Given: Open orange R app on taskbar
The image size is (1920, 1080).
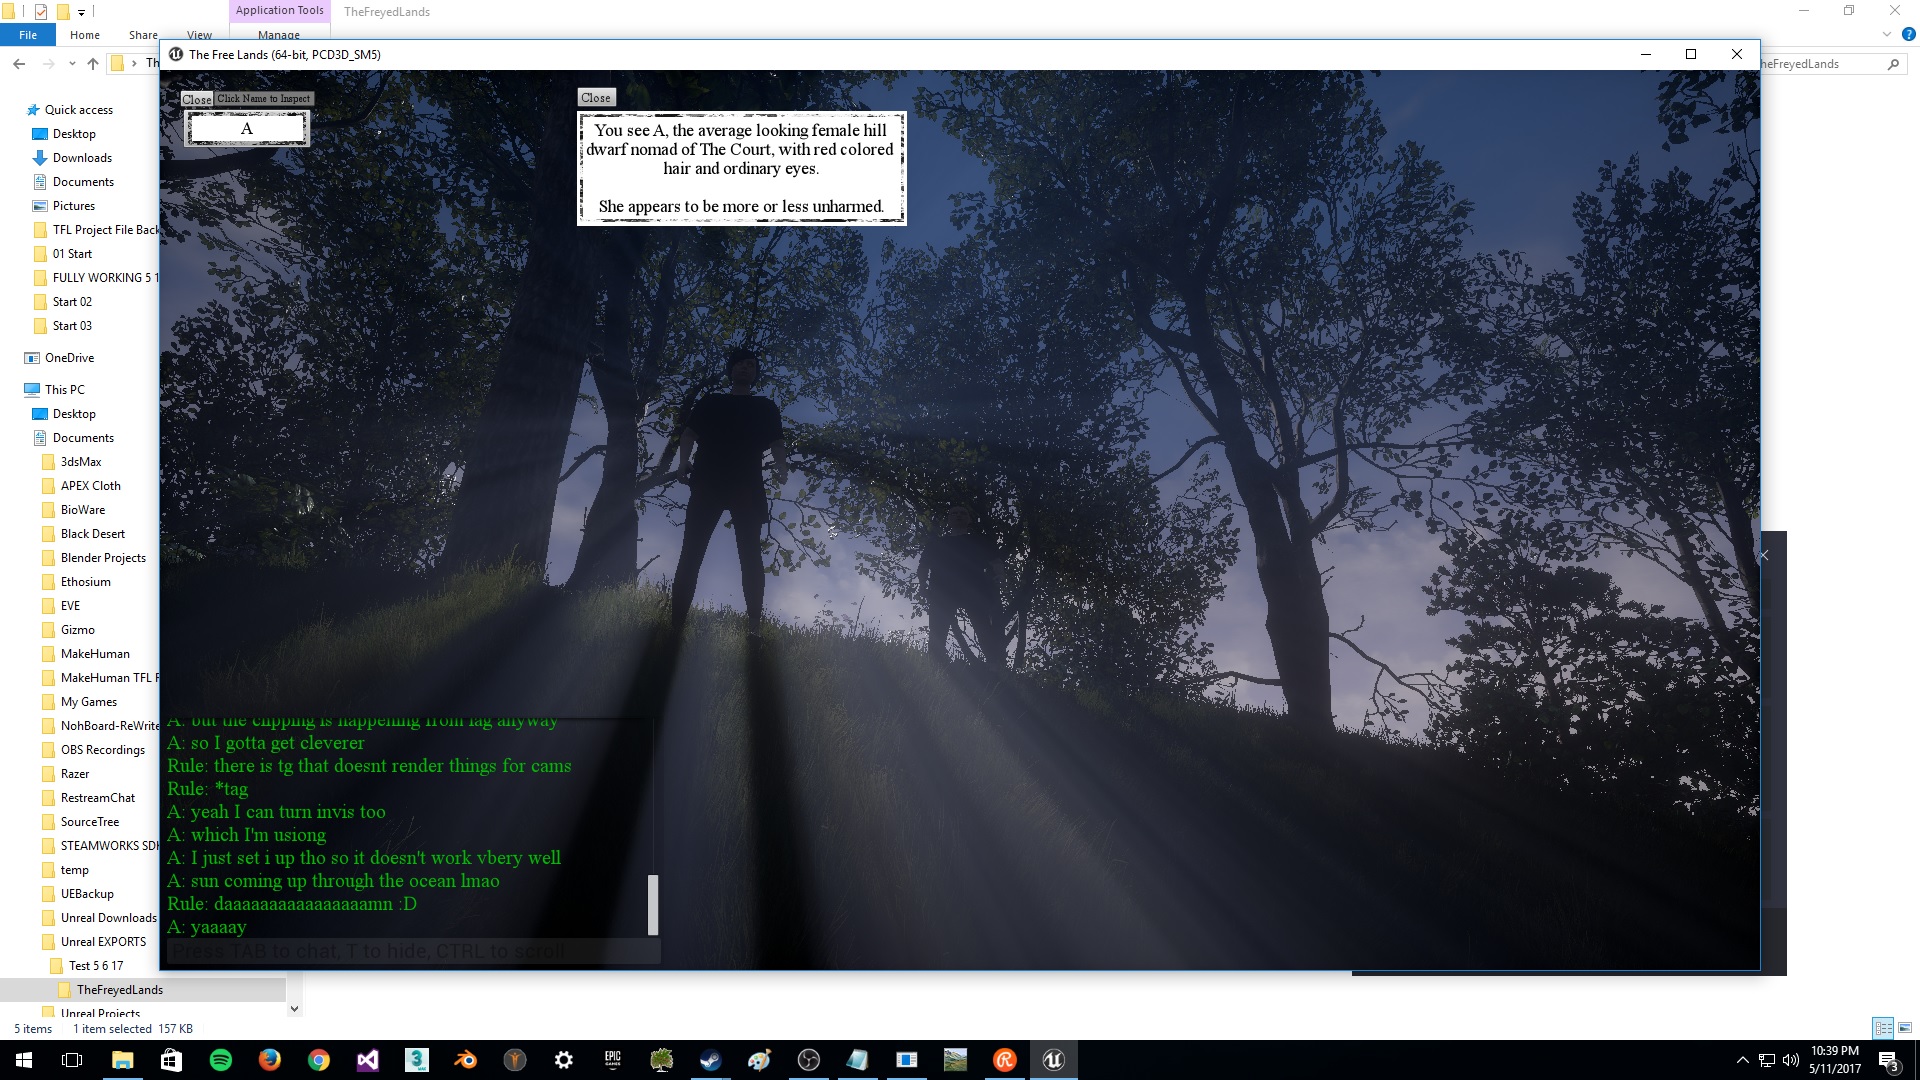Looking at the screenshot, I should [x=1004, y=1060].
